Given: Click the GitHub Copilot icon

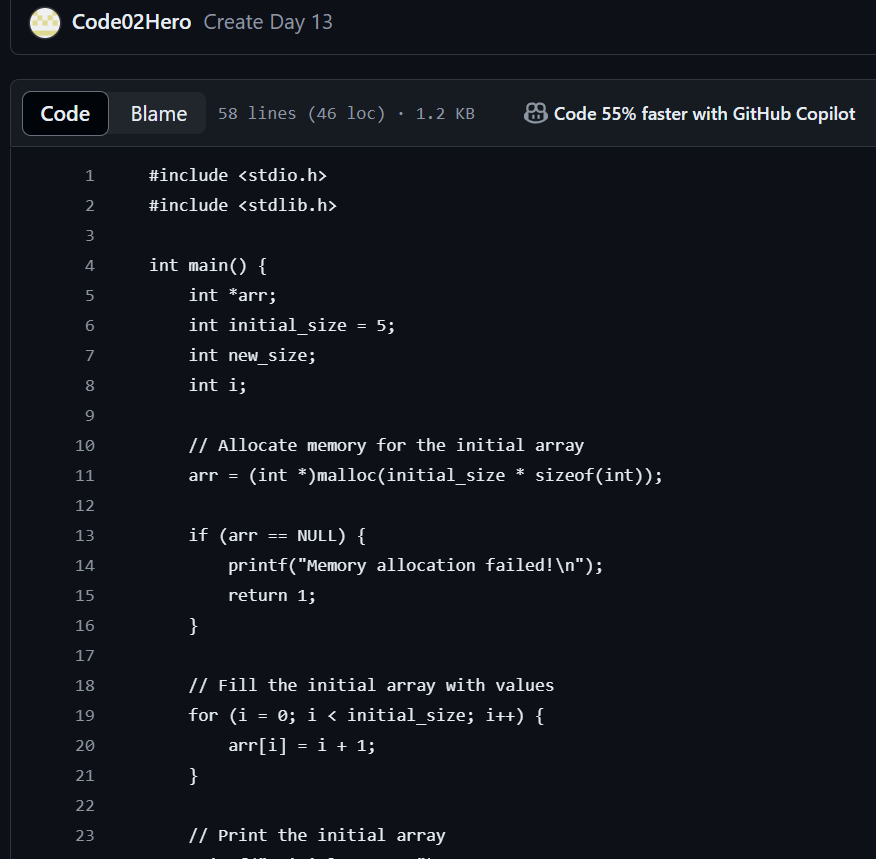Looking at the screenshot, I should pyautogui.click(x=536, y=113).
